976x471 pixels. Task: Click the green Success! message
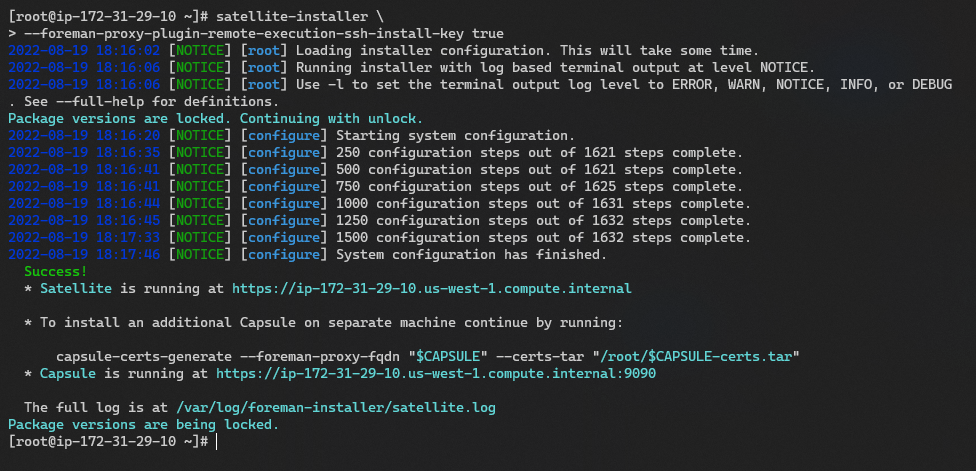tap(55, 271)
